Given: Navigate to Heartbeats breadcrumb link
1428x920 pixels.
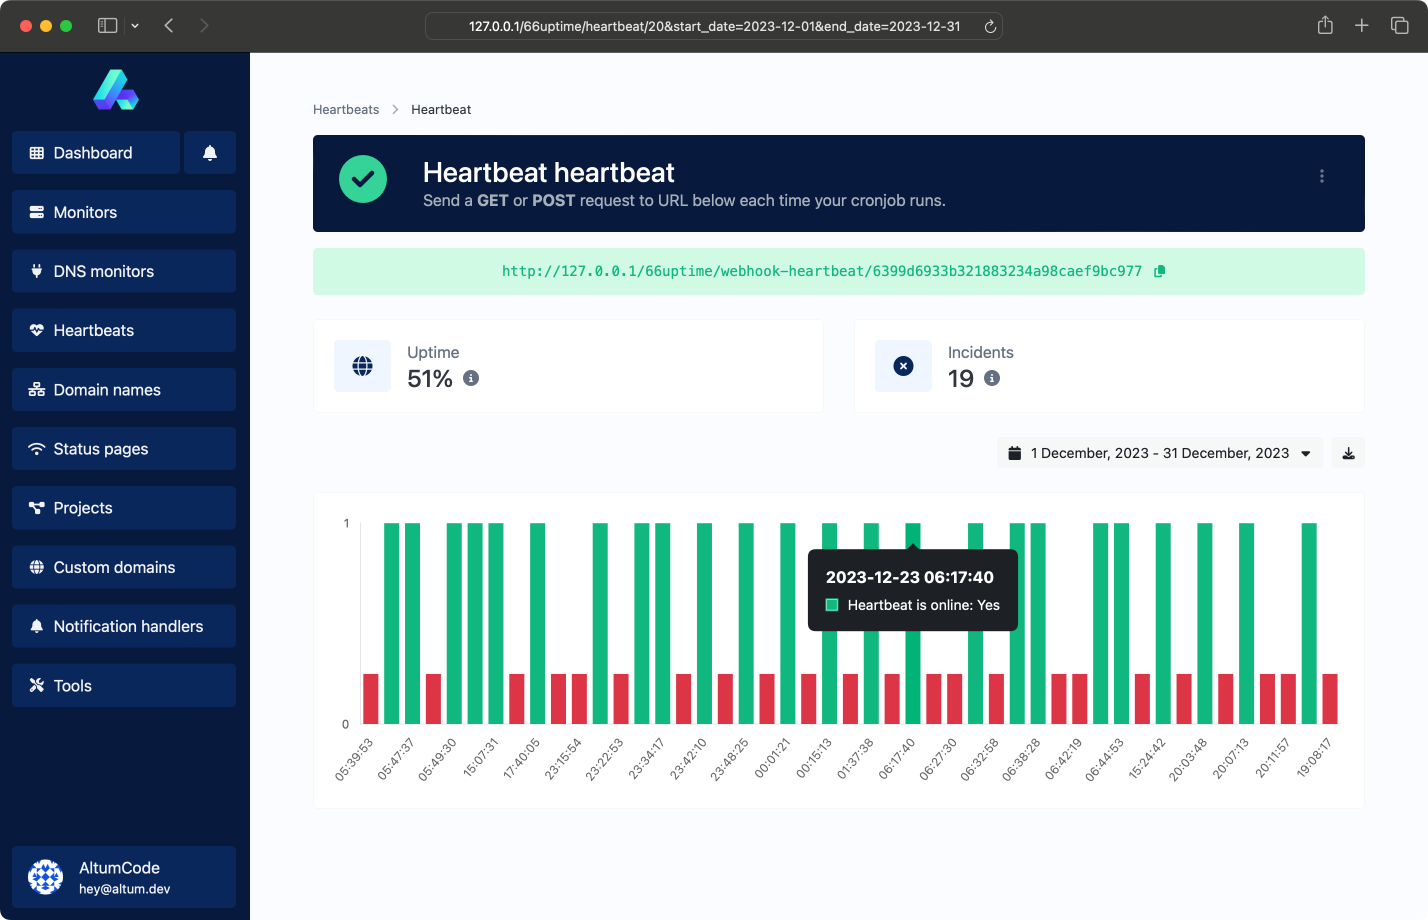Looking at the screenshot, I should (346, 109).
